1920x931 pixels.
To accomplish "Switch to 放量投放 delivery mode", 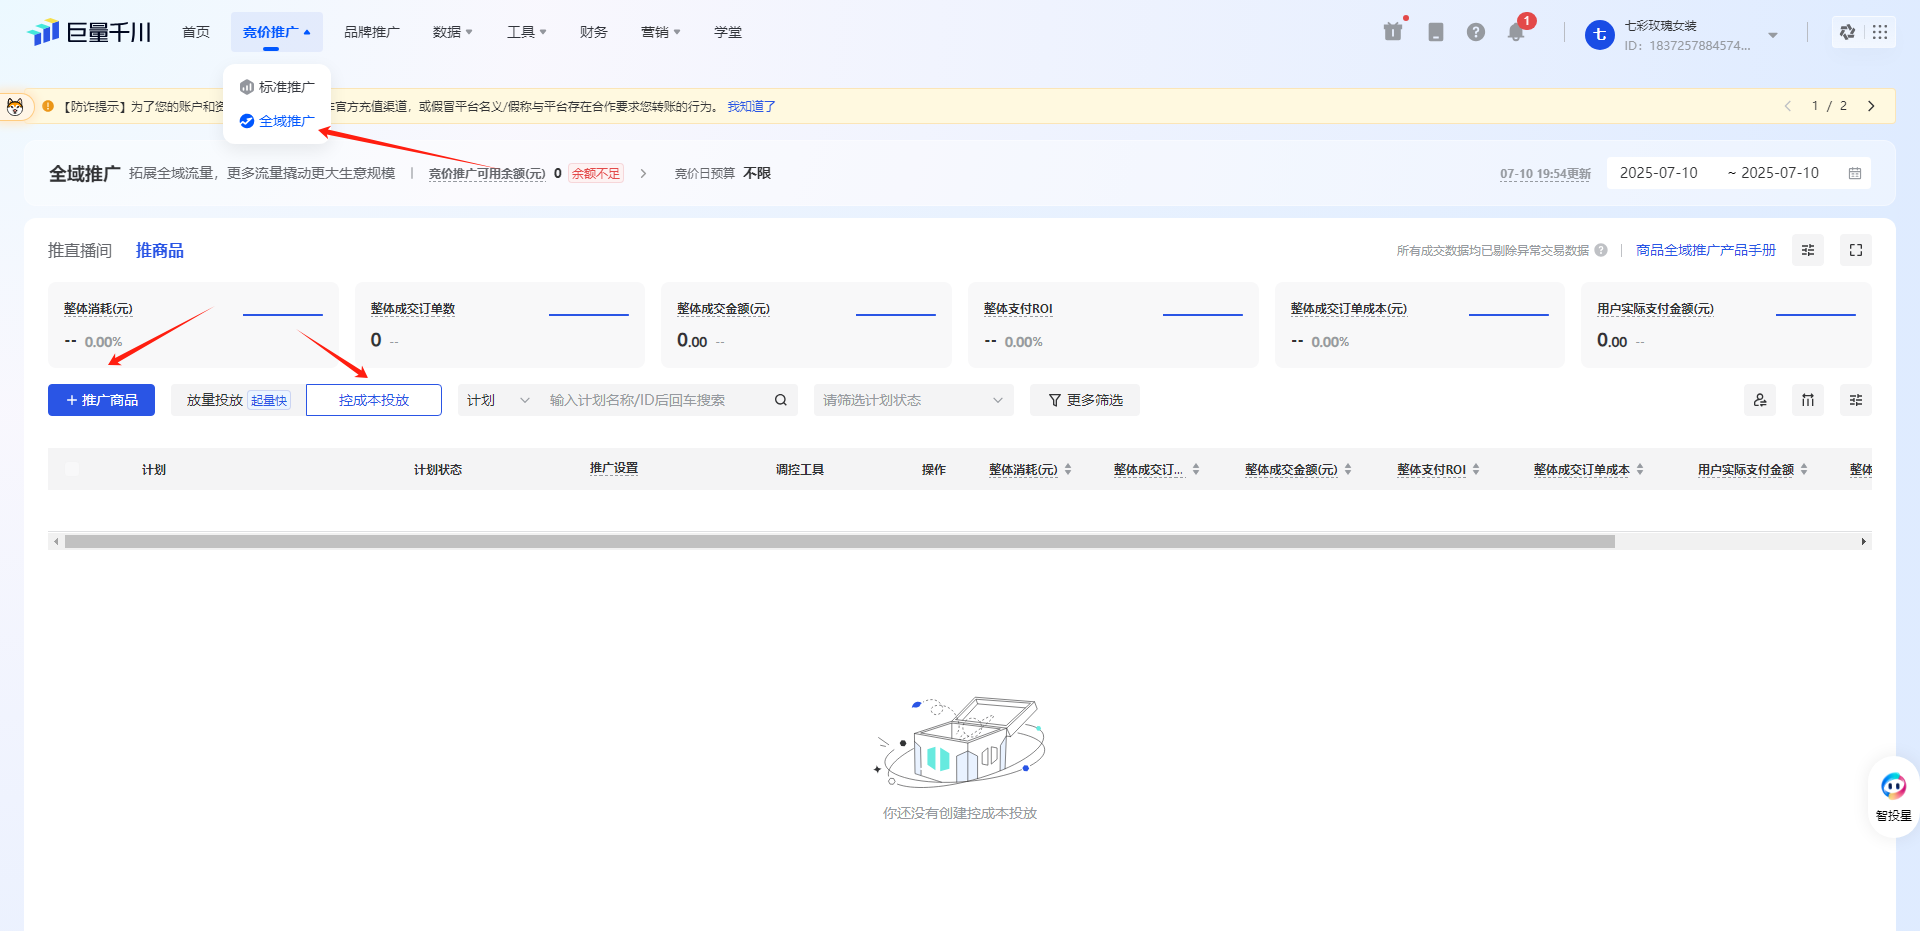I will tap(215, 400).
